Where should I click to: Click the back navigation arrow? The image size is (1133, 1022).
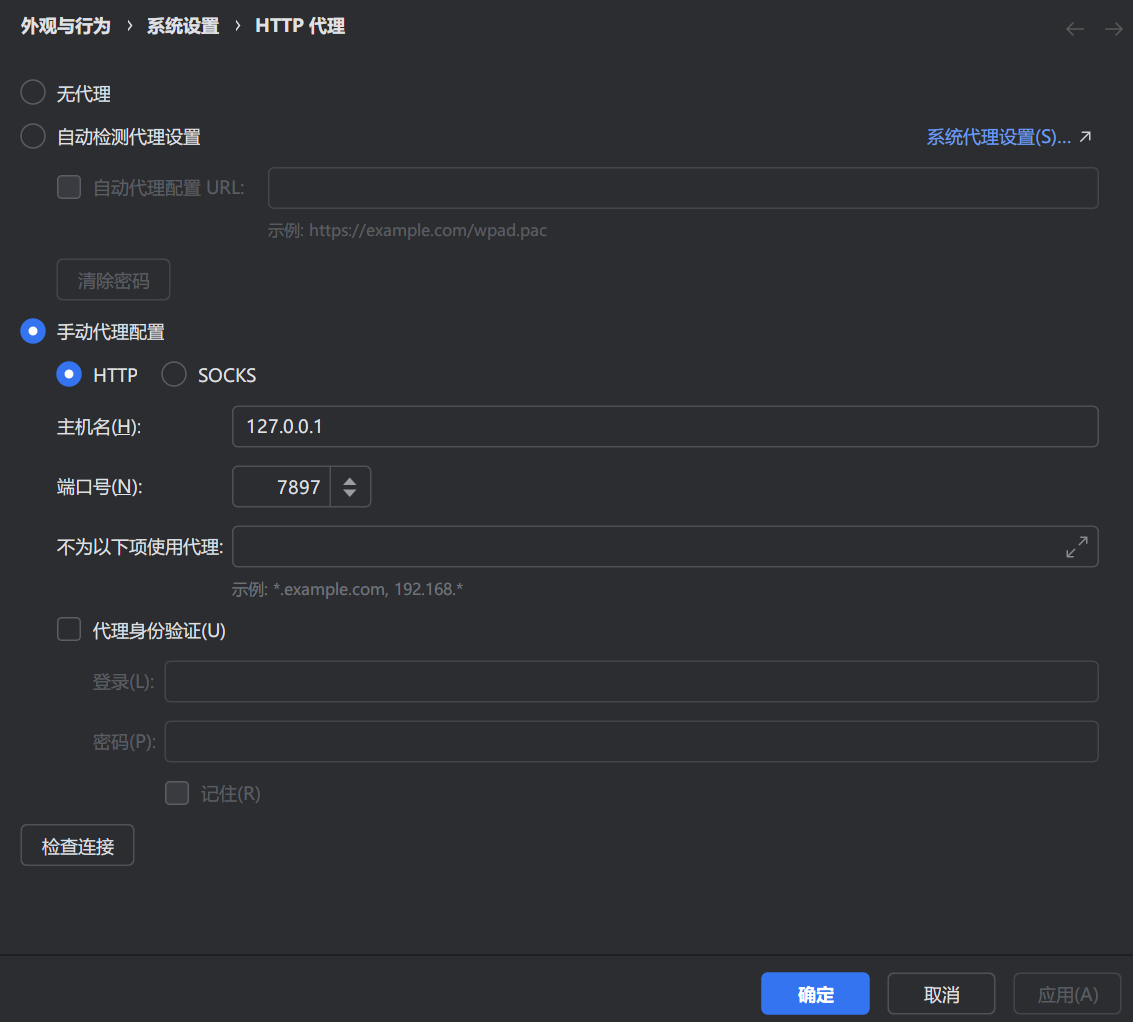(1074, 28)
